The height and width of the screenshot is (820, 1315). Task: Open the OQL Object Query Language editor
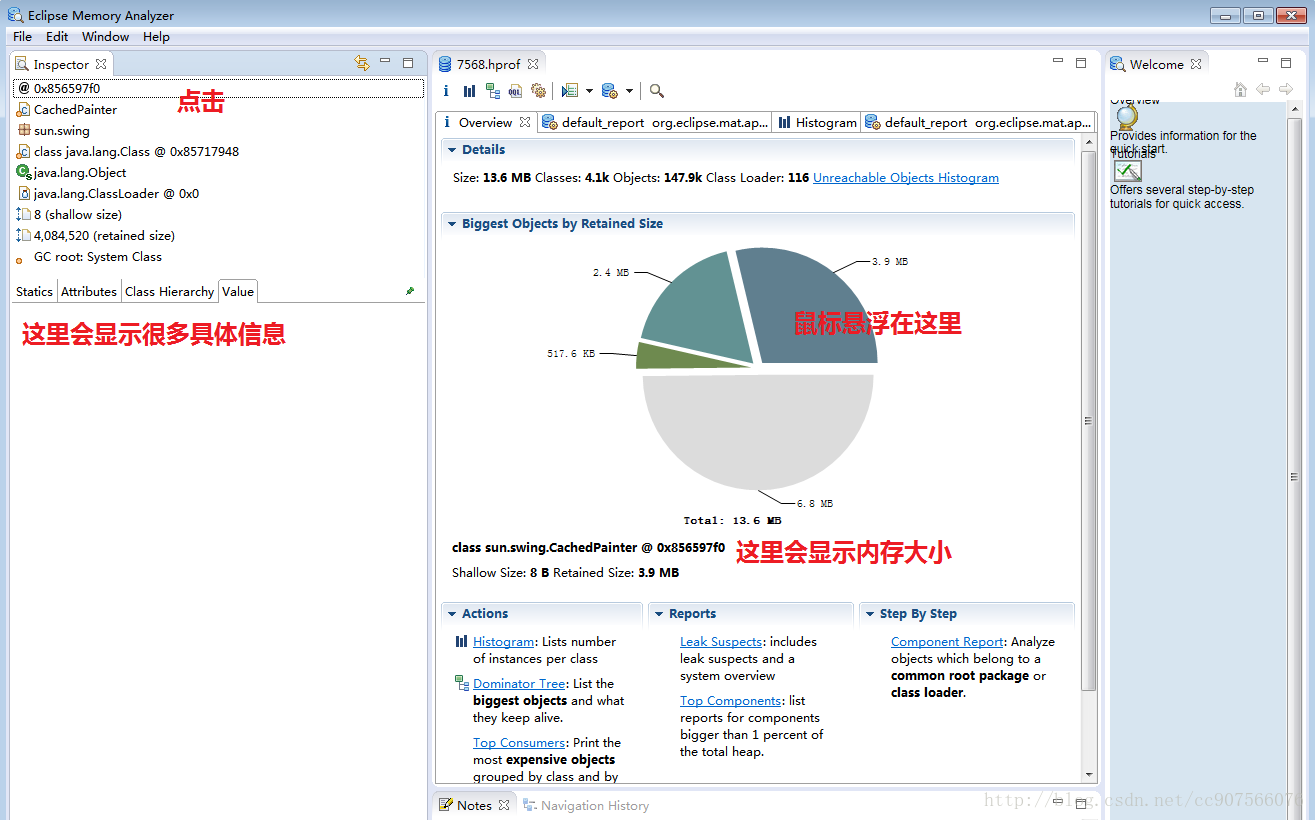coord(515,91)
